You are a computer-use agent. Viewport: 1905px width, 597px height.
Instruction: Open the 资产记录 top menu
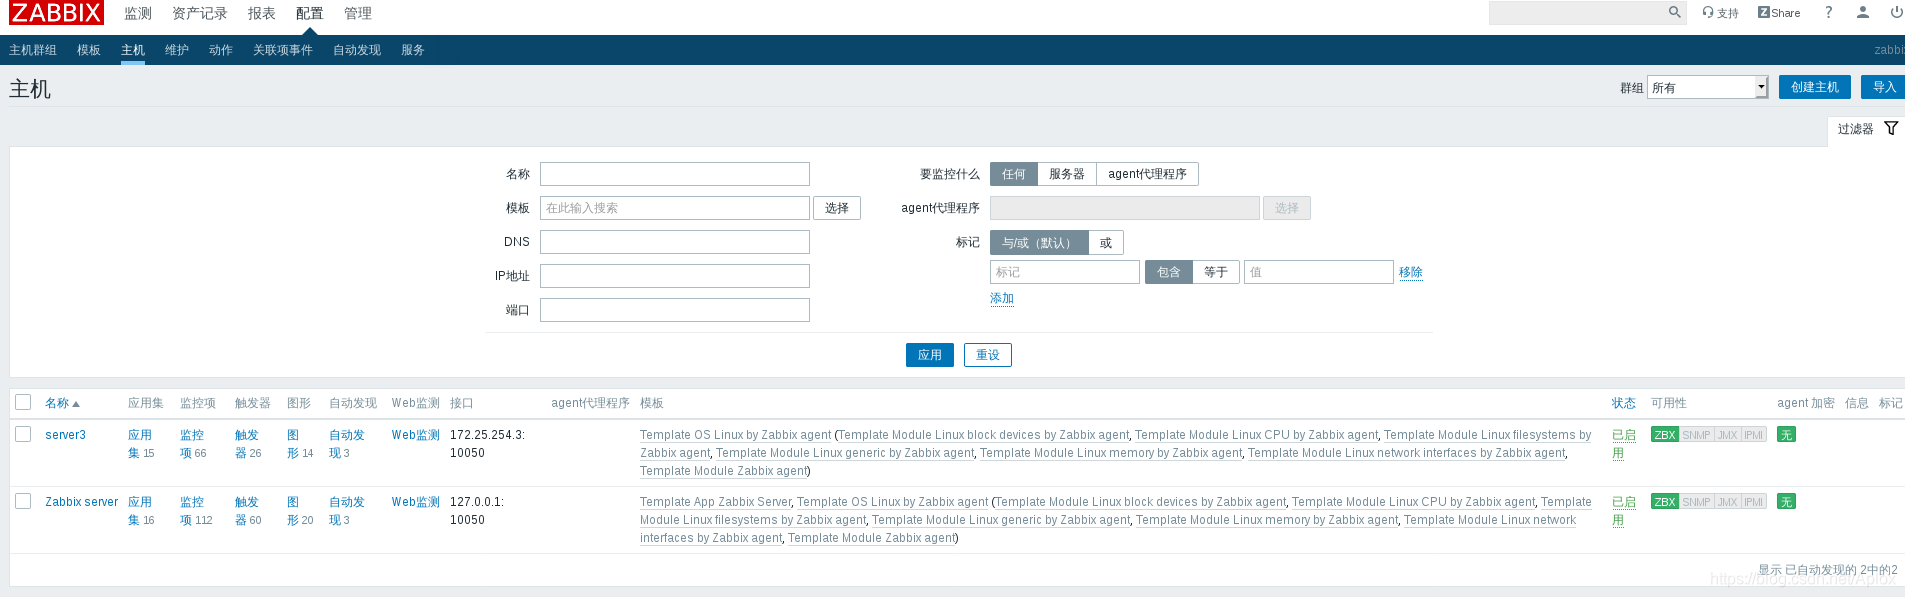200,13
